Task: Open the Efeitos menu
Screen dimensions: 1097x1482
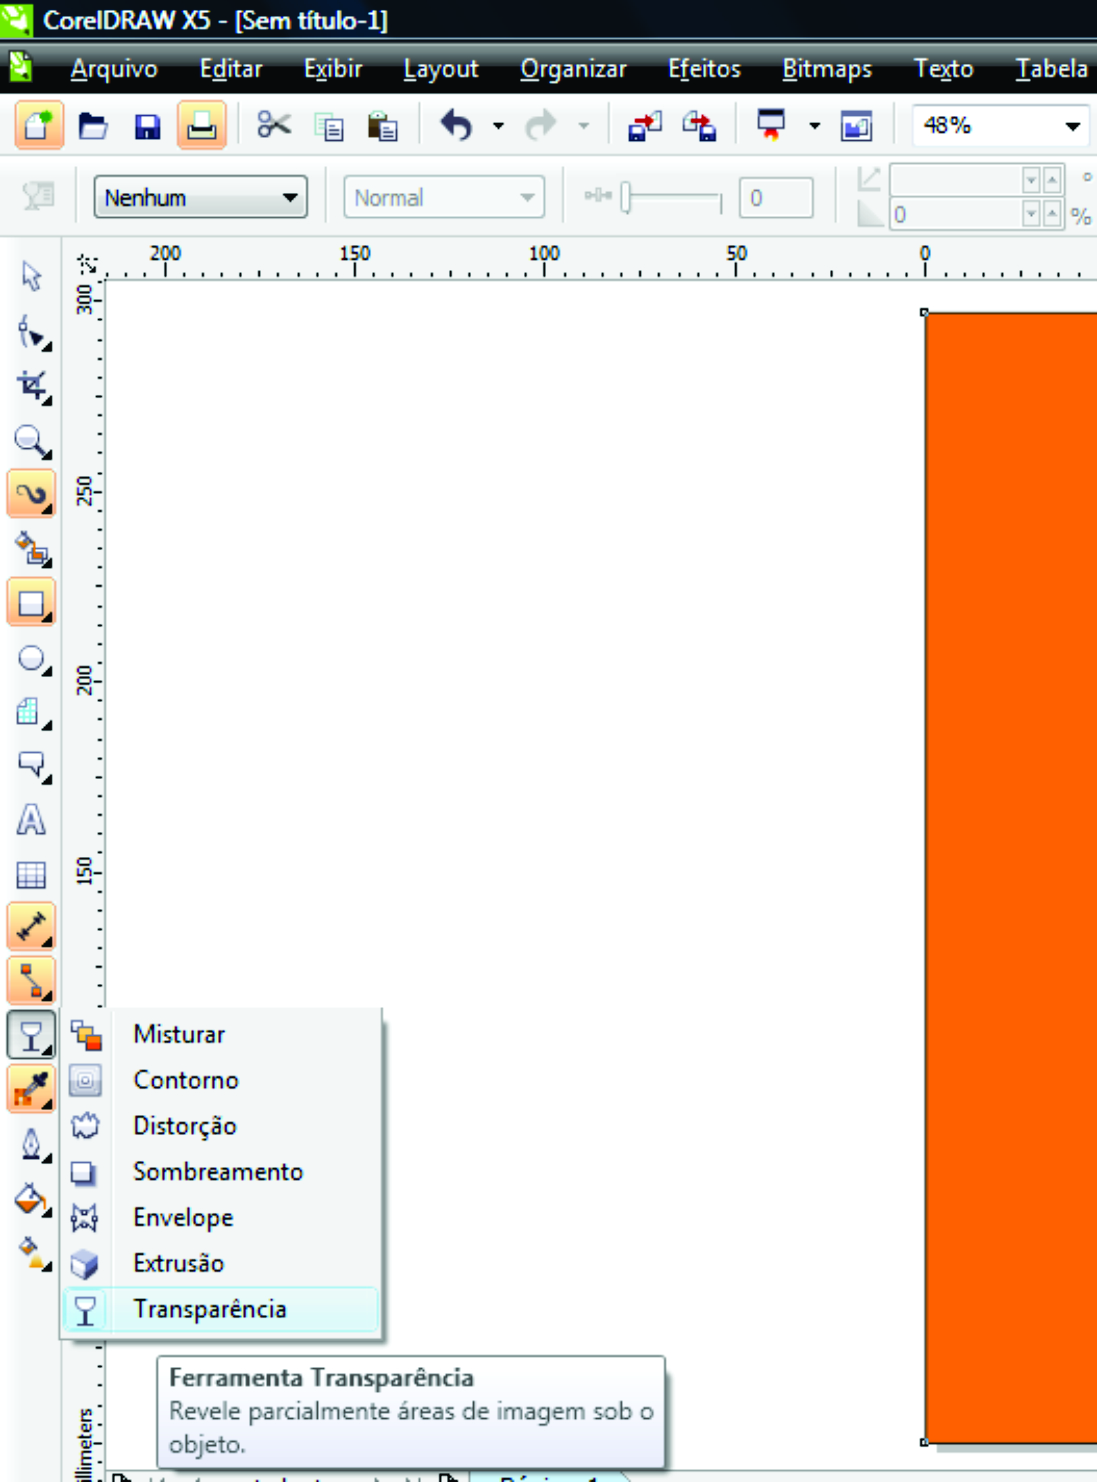Action: [704, 69]
